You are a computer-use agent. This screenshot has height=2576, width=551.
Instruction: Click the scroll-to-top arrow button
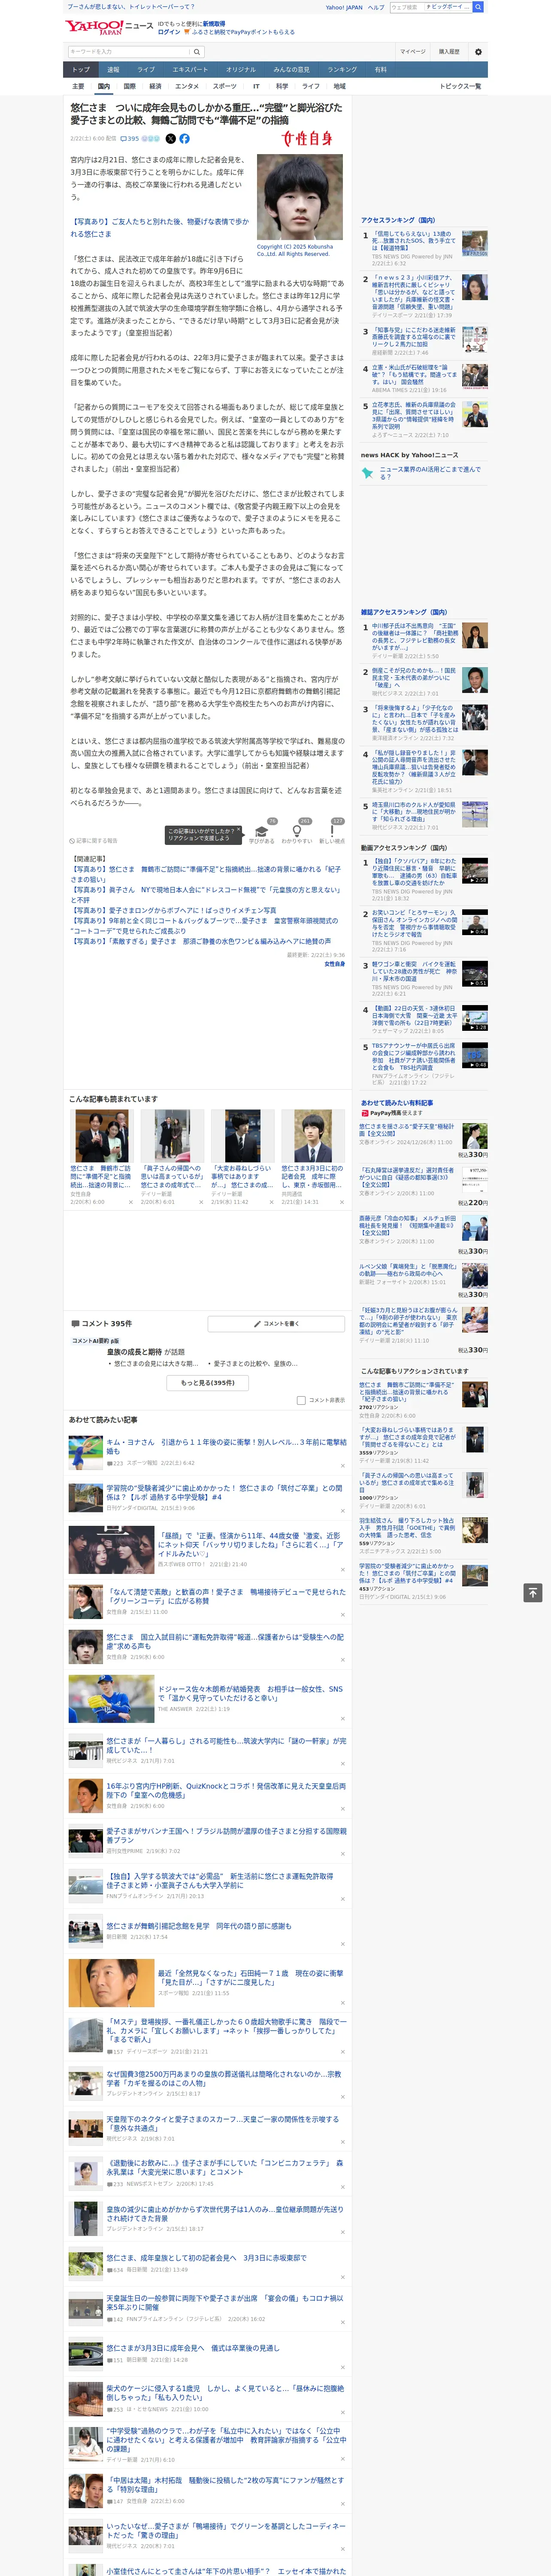532,1592
